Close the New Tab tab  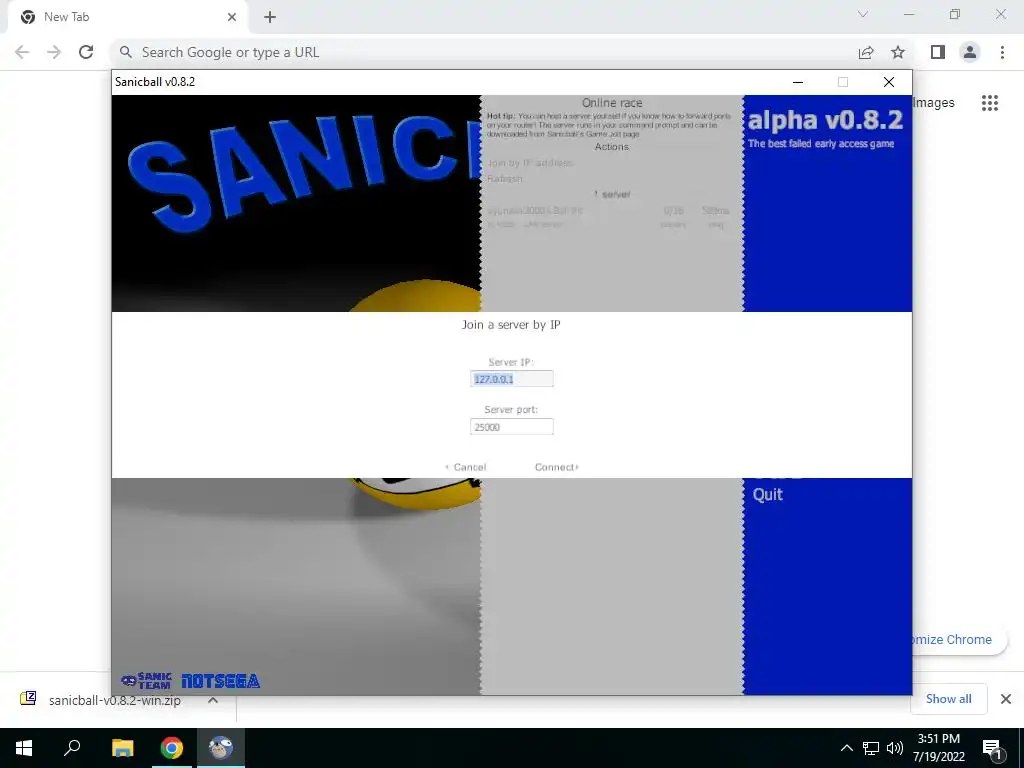click(x=232, y=17)
